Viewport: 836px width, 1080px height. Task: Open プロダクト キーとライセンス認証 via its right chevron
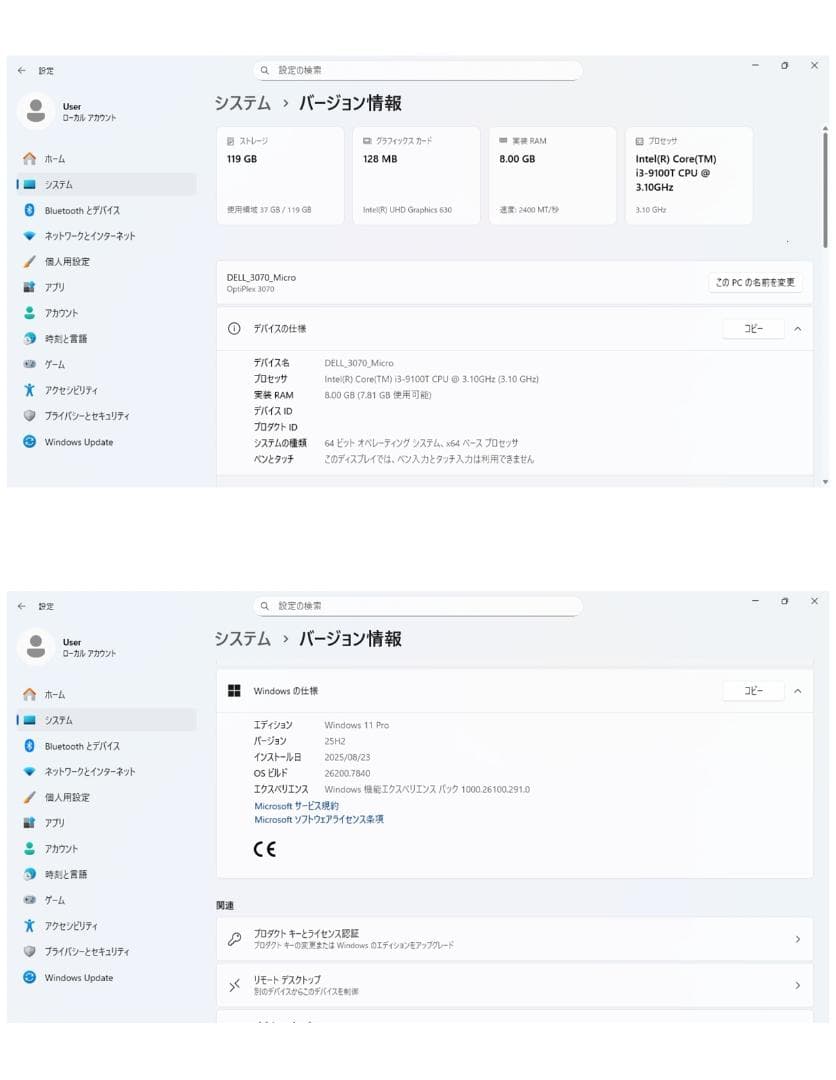coord(797,939)
